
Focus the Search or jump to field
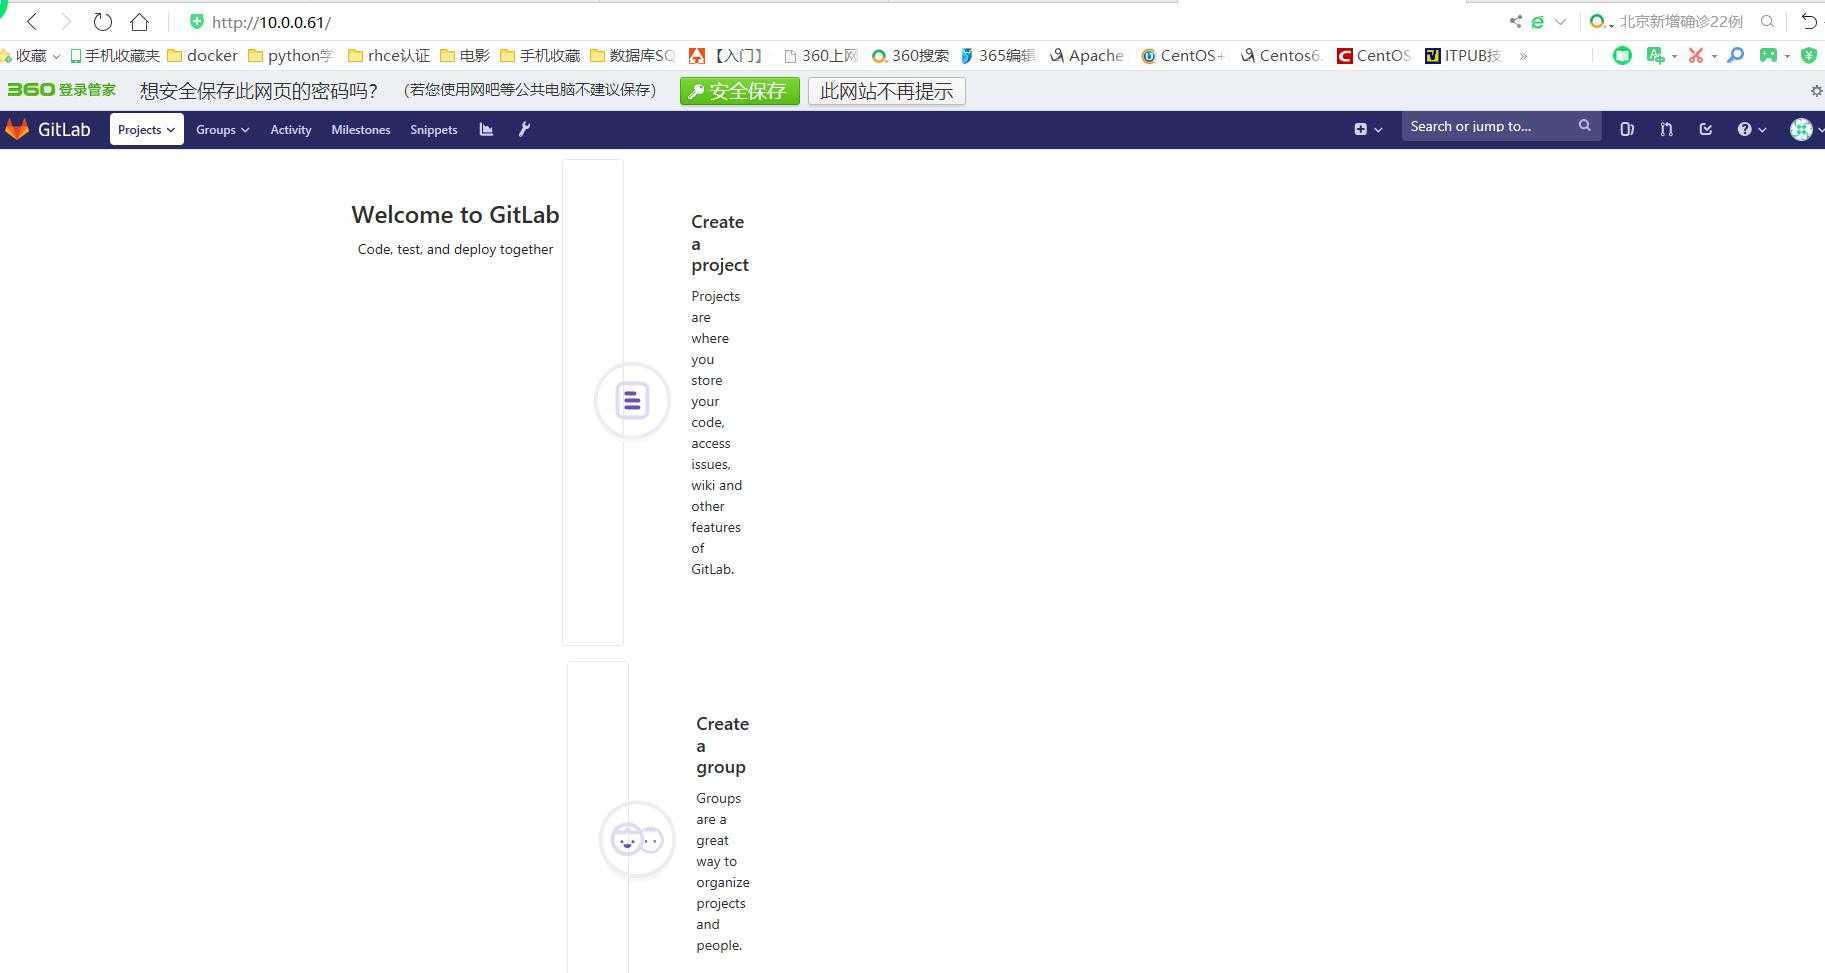tap(1488, 126)
